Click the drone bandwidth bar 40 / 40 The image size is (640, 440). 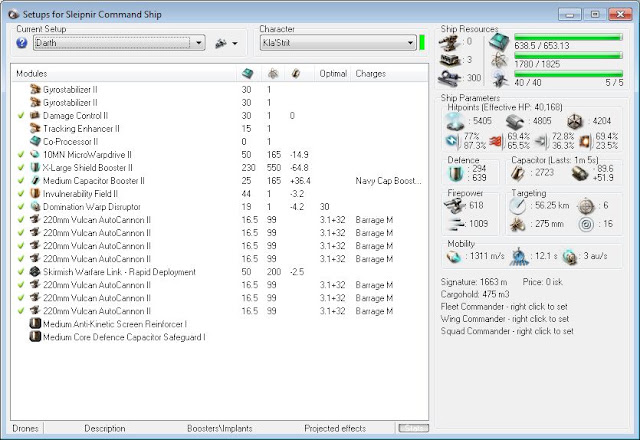569,74
